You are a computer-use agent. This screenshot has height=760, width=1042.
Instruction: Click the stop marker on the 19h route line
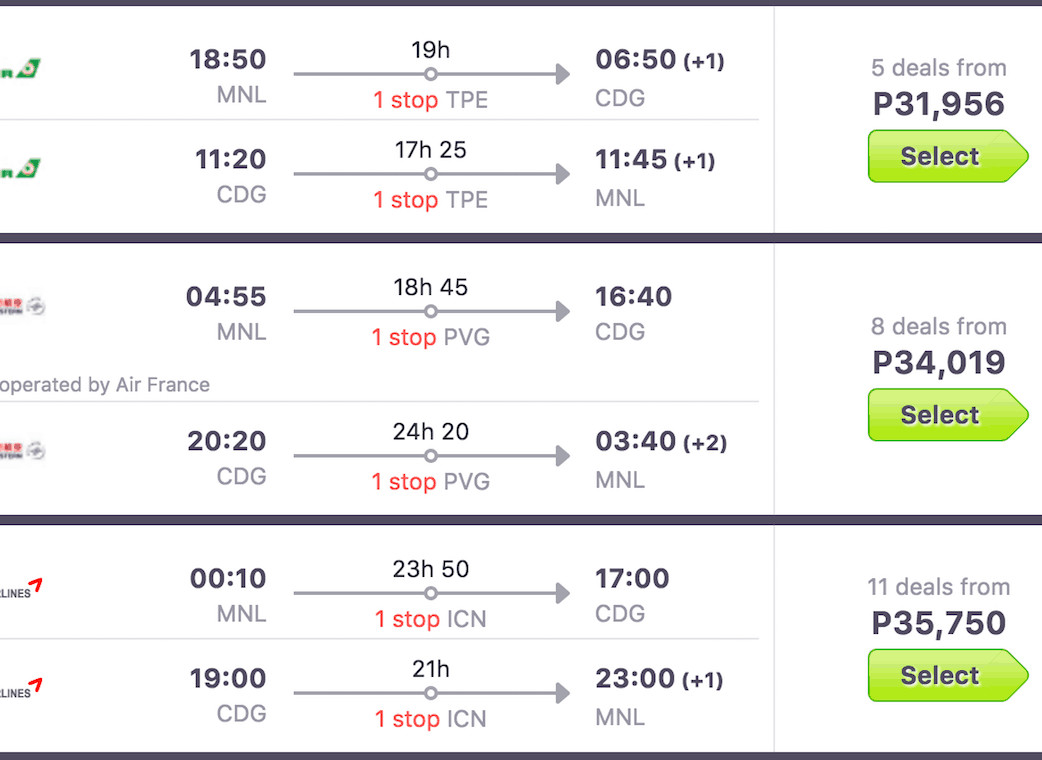pos(430,74)
